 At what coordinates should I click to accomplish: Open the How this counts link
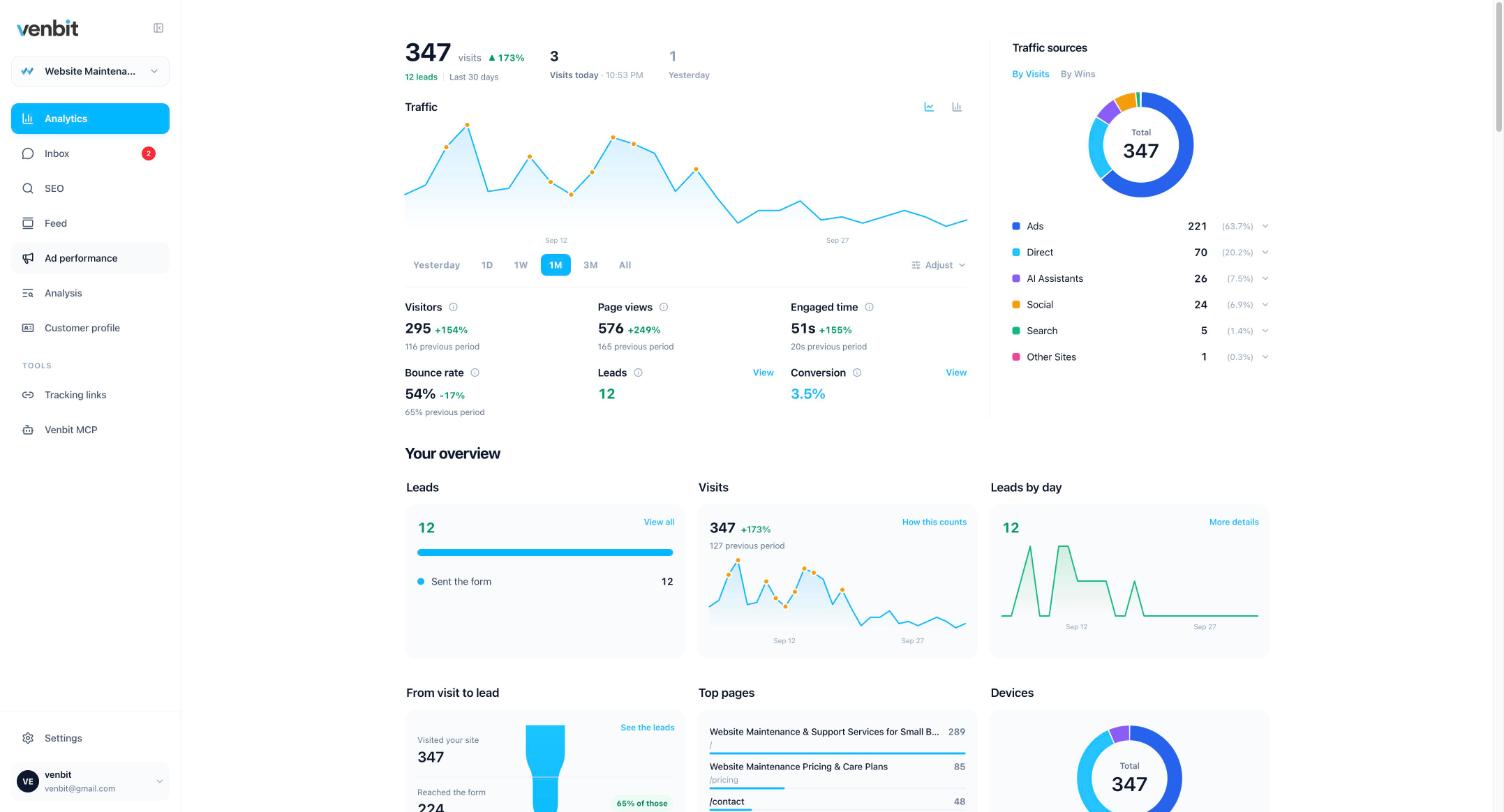934,522
